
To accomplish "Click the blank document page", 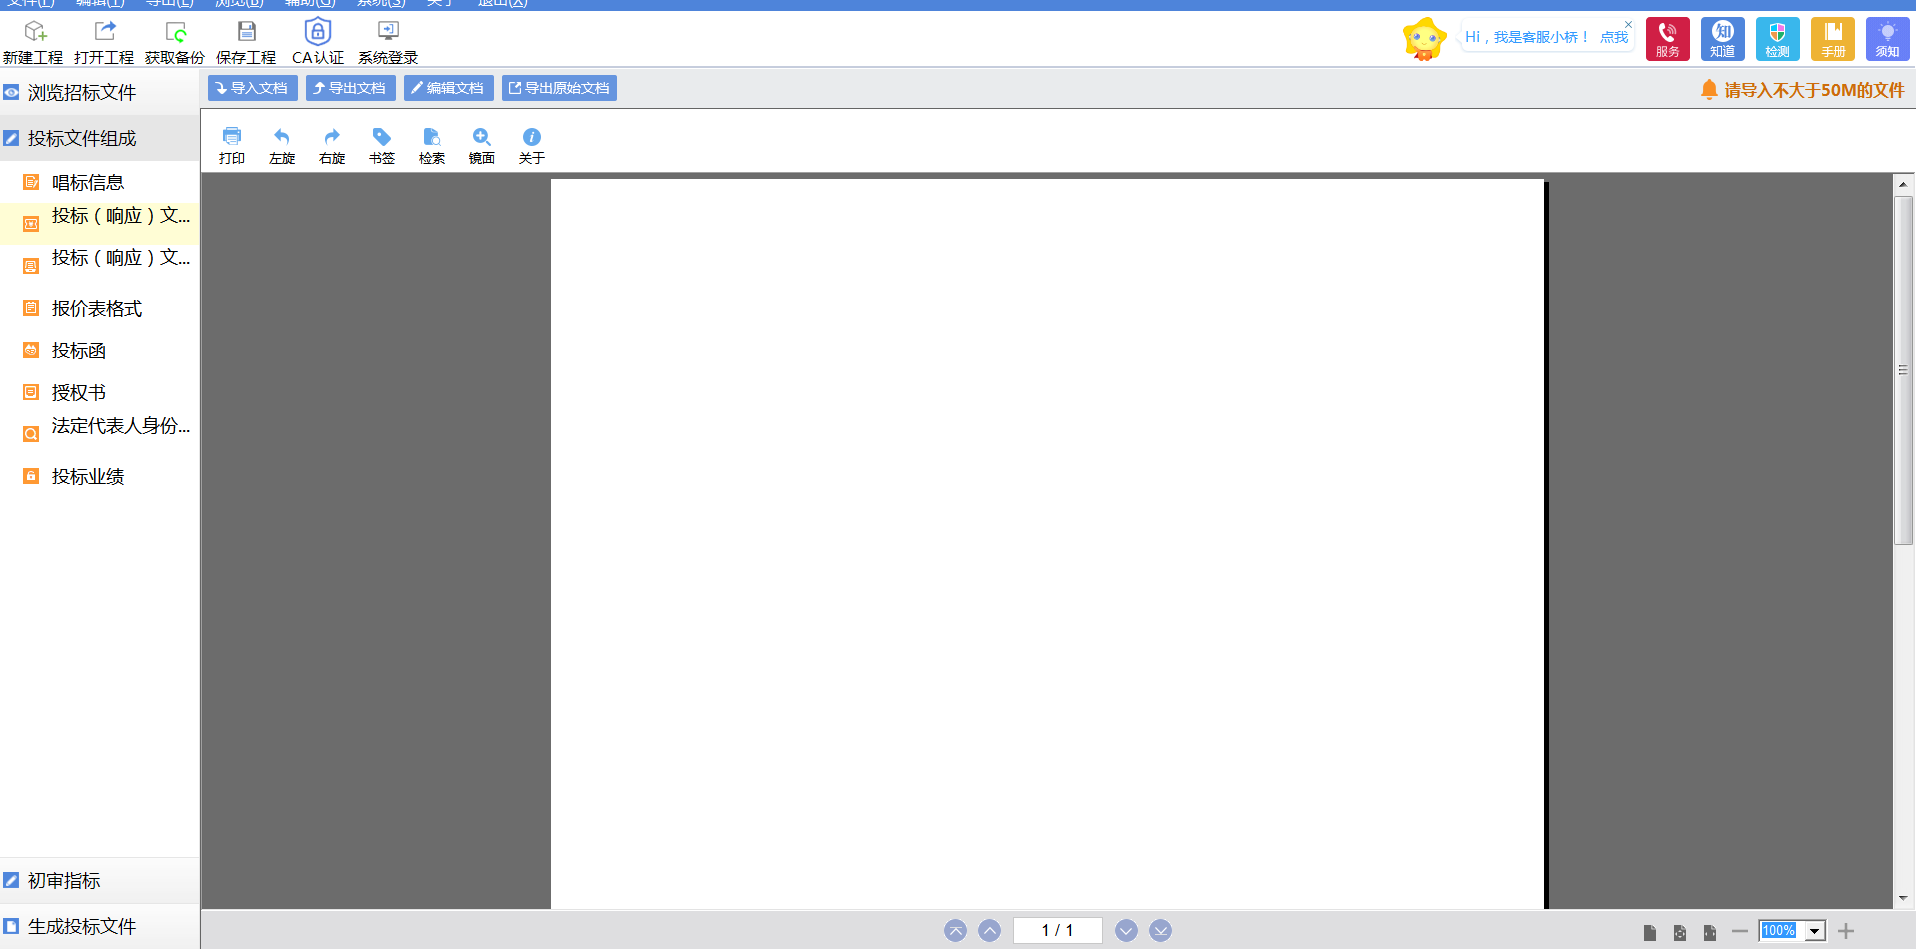I will click(1047, 544).
